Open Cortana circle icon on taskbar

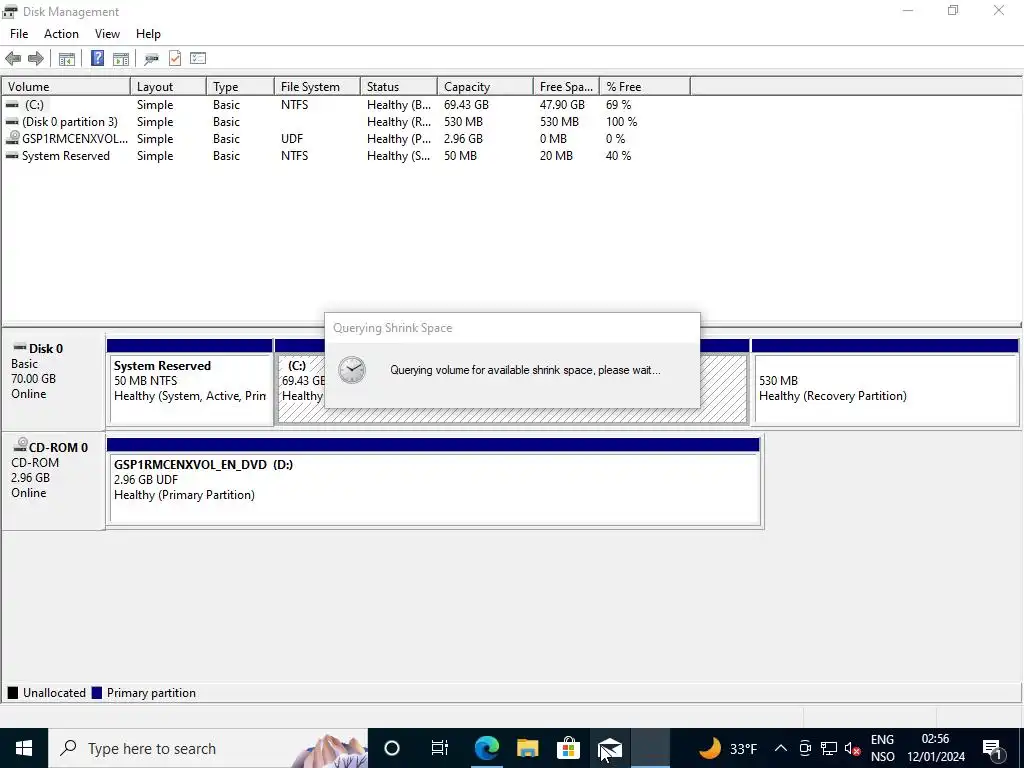point(392,748)
